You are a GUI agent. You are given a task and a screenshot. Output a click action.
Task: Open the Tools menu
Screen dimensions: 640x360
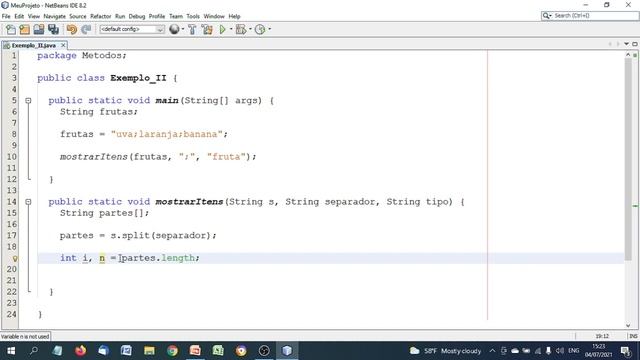(x=193, y=16)
